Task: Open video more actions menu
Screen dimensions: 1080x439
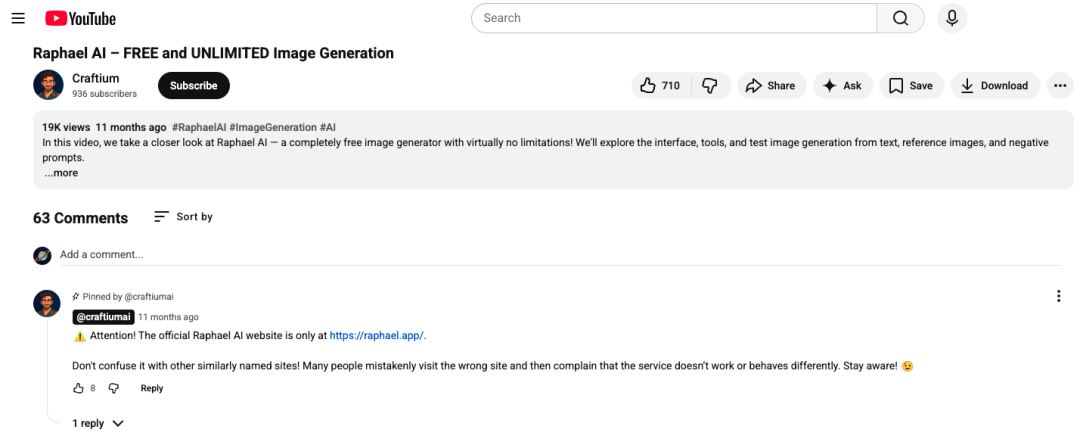Action: [x=1060, y=86]
